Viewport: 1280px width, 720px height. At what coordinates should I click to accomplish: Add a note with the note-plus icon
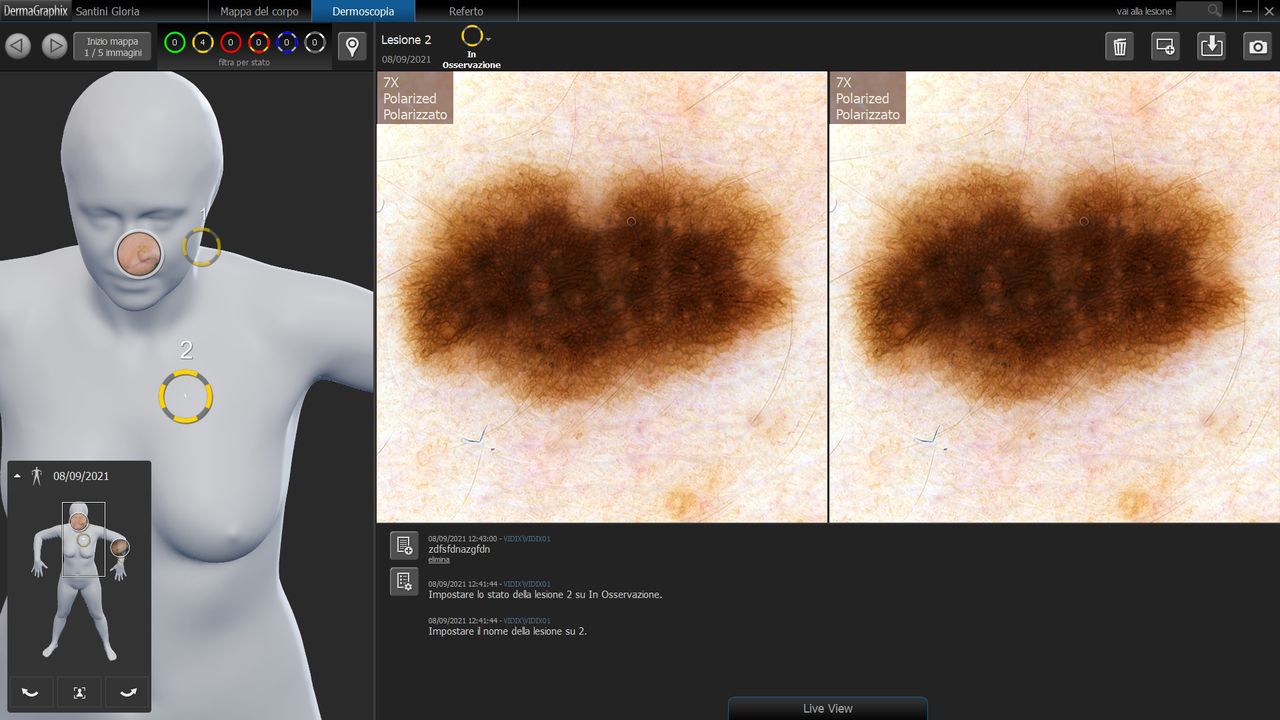pos(404,545)
